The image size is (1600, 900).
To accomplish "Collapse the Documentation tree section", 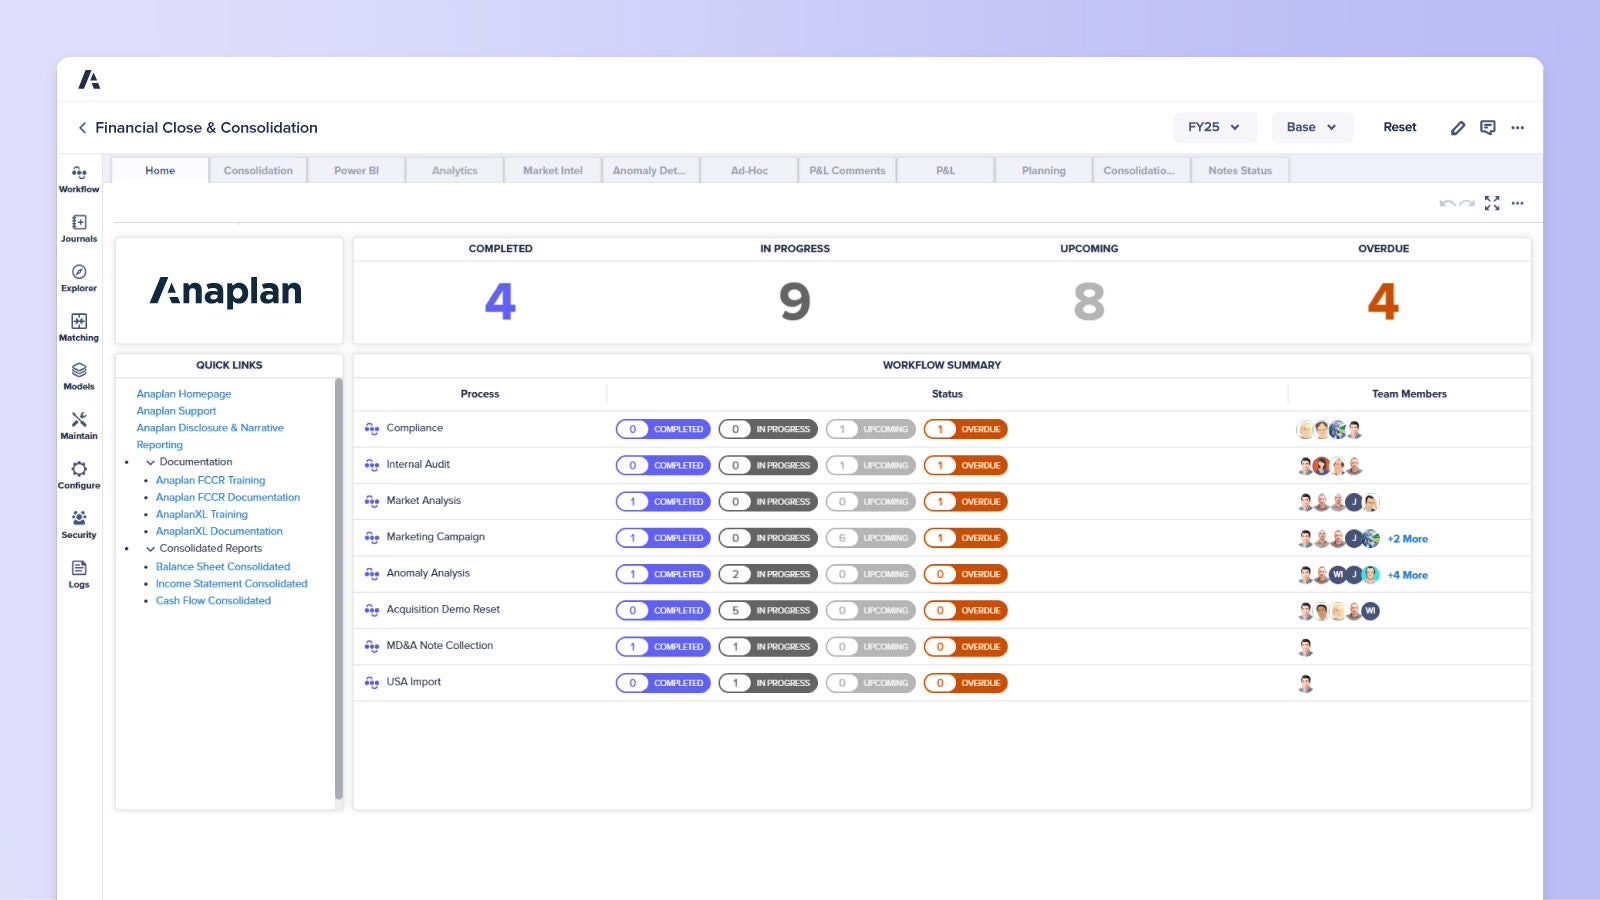I will pyautogui.click(x=150, y=461).
